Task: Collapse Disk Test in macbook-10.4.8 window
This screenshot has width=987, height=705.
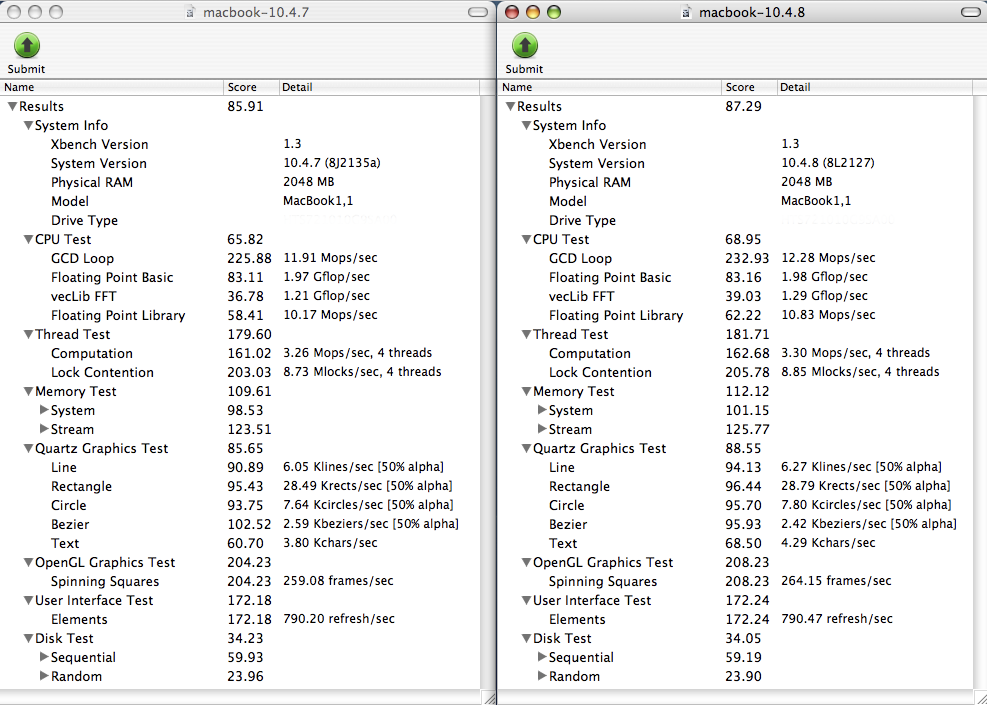Action: click(x=526, y=638)
